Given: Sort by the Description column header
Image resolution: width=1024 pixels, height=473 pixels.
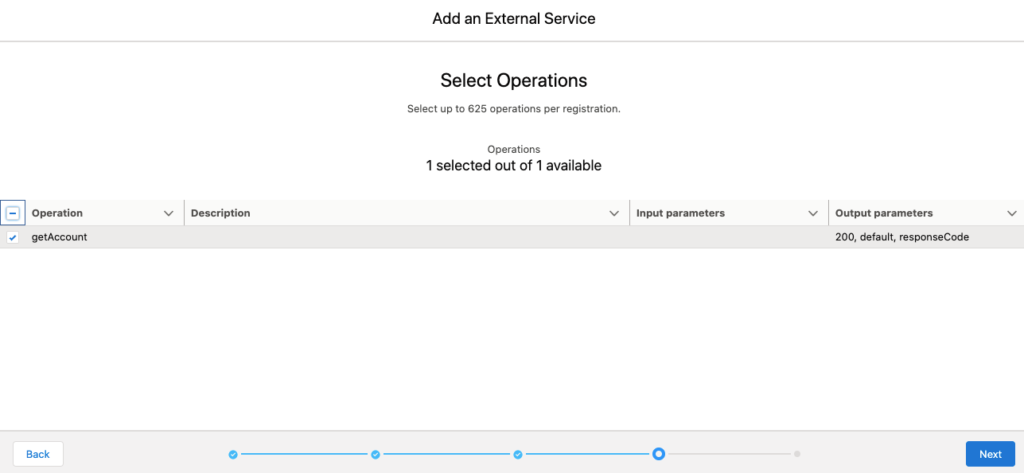Looking at the screenshot, I should 221,214.
